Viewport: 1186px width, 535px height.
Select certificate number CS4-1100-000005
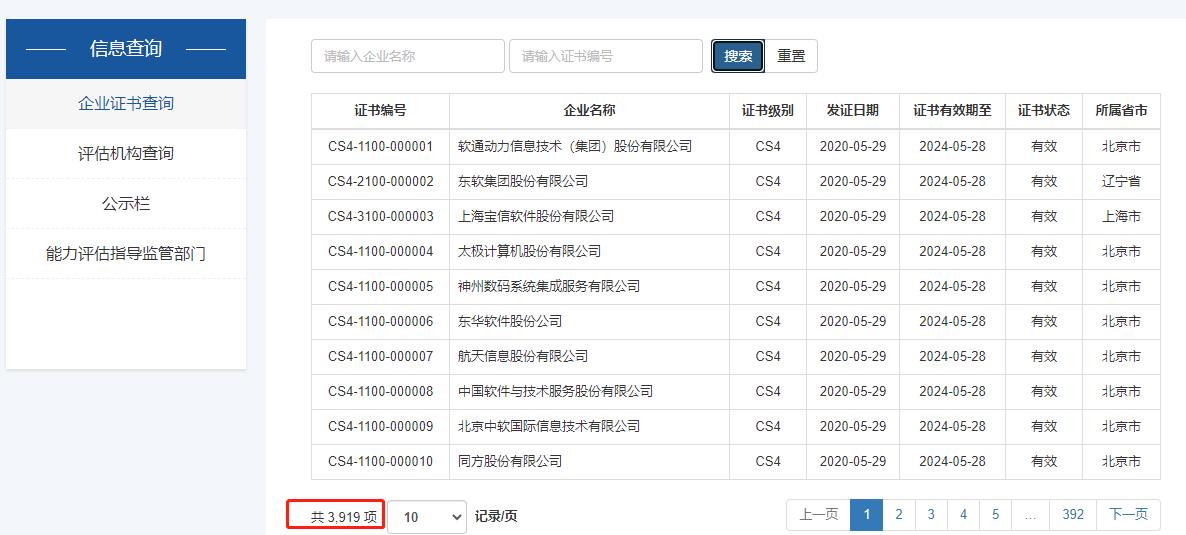[380, 286]
